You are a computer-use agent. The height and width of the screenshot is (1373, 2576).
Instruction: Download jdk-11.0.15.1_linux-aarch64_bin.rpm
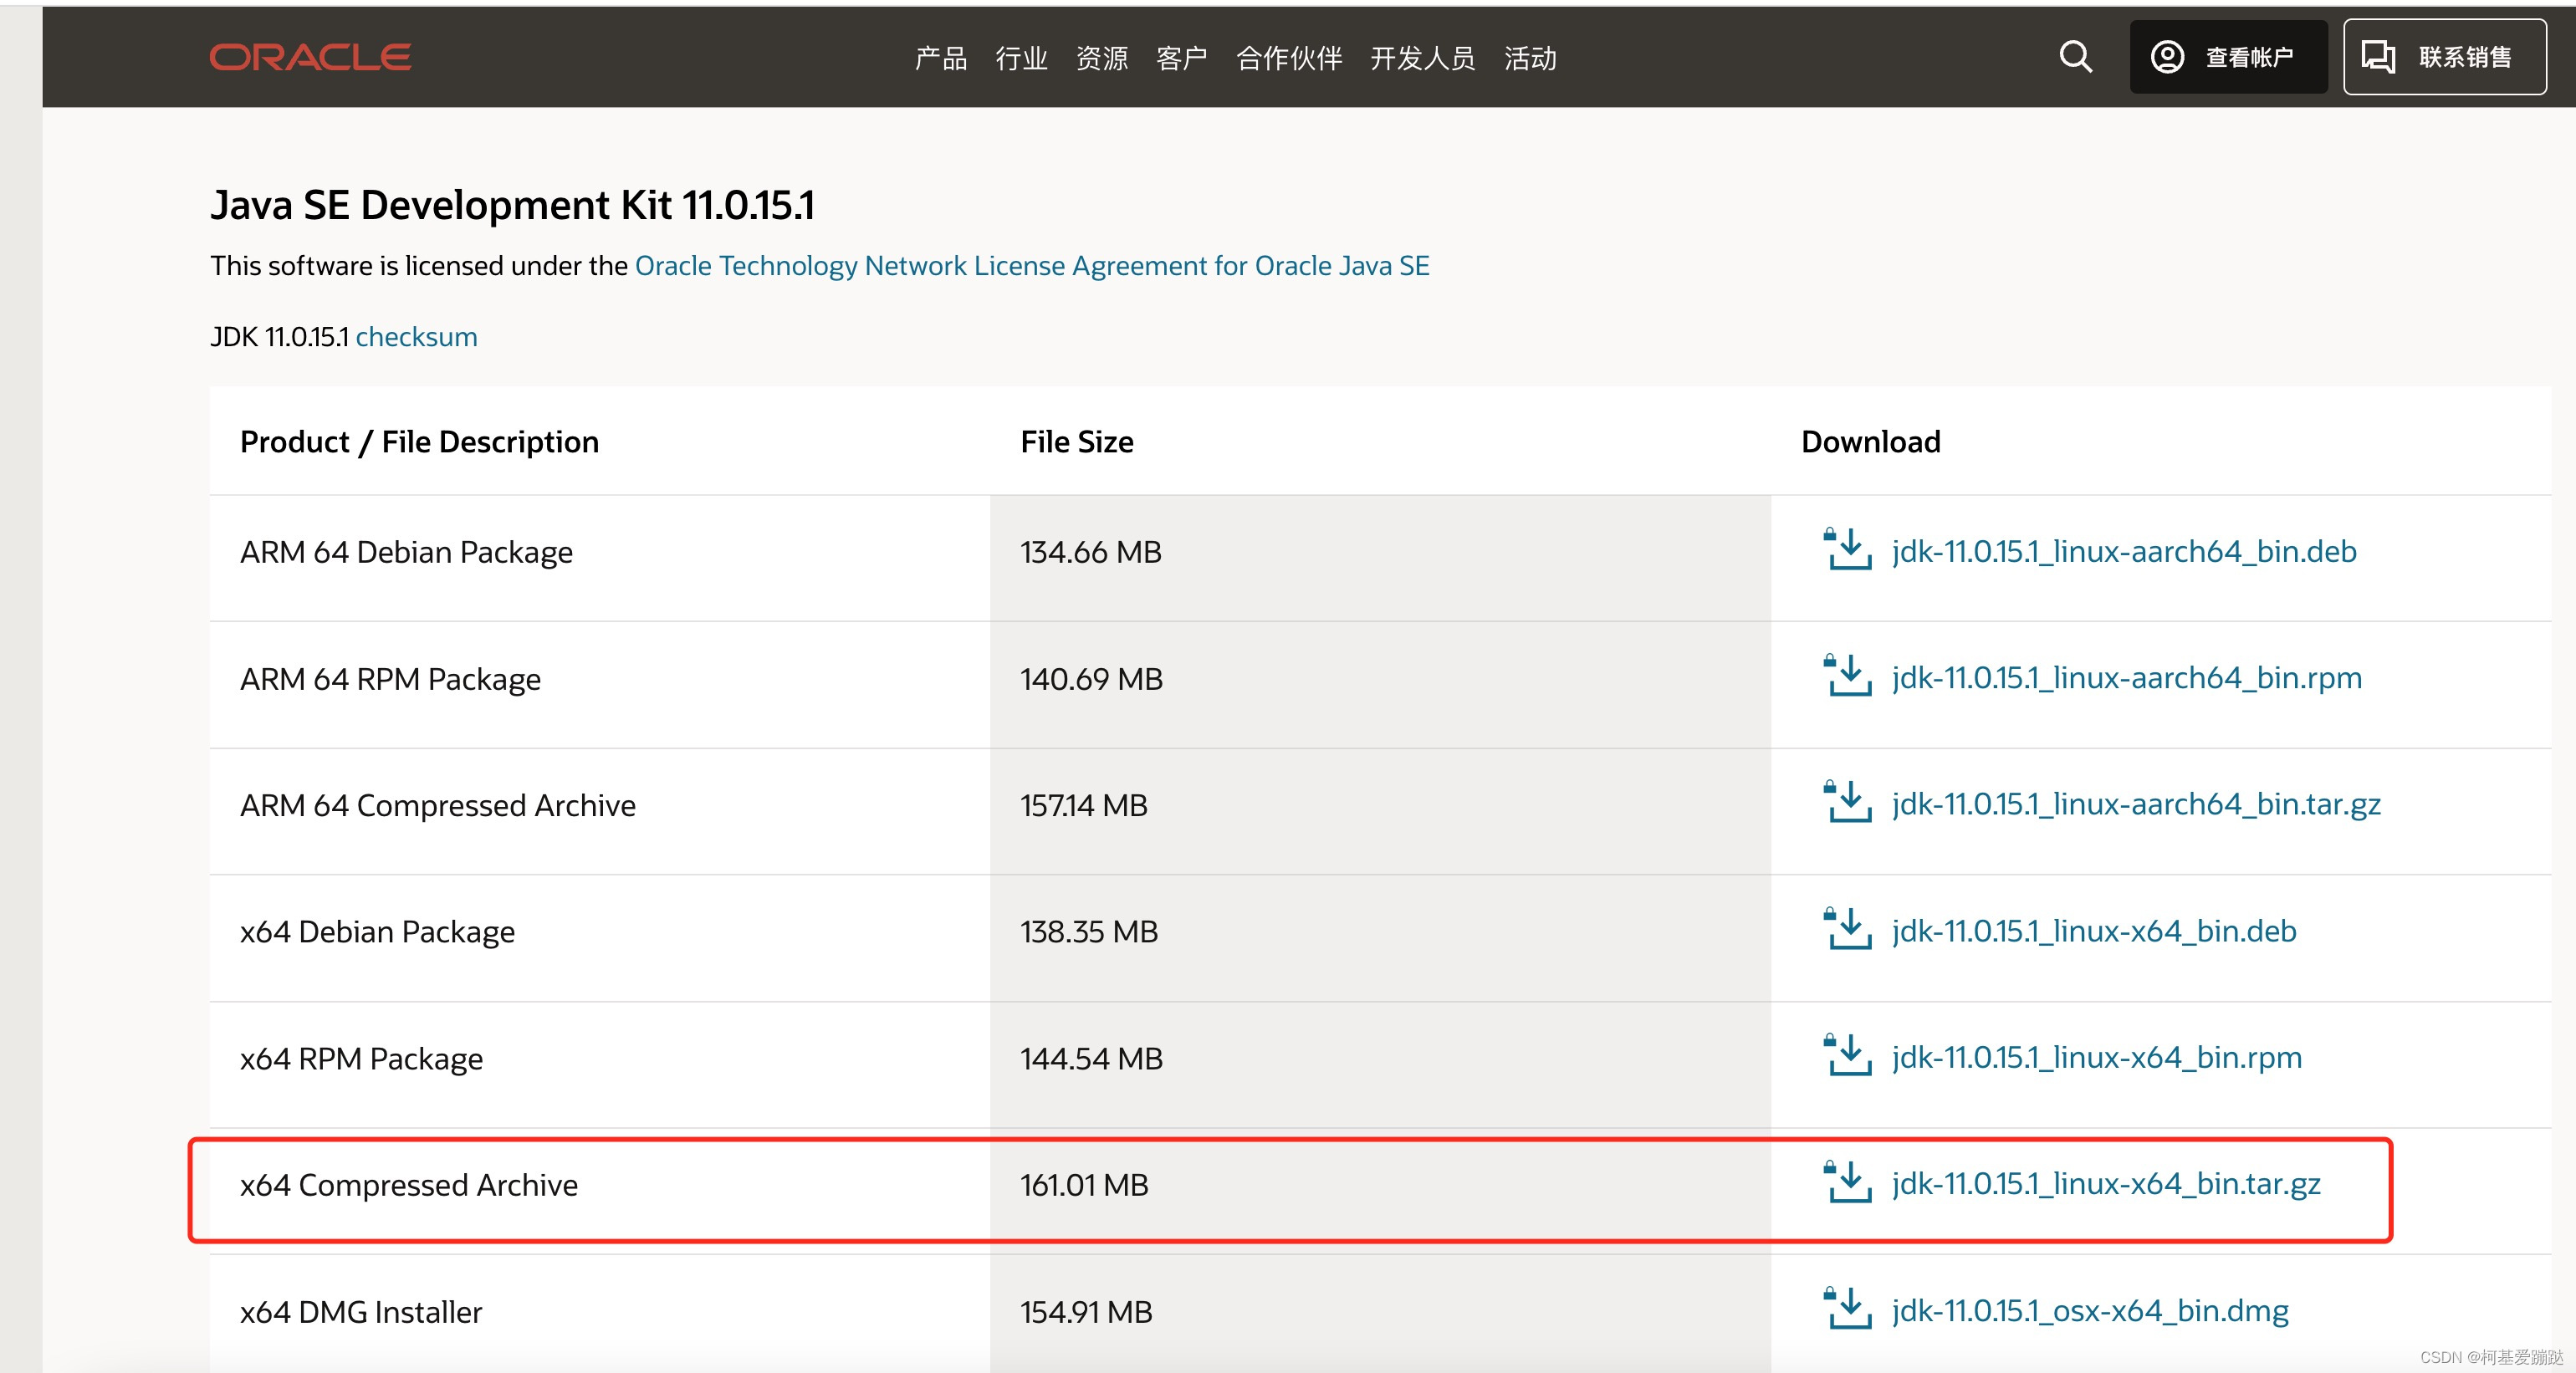(2127, 677)
